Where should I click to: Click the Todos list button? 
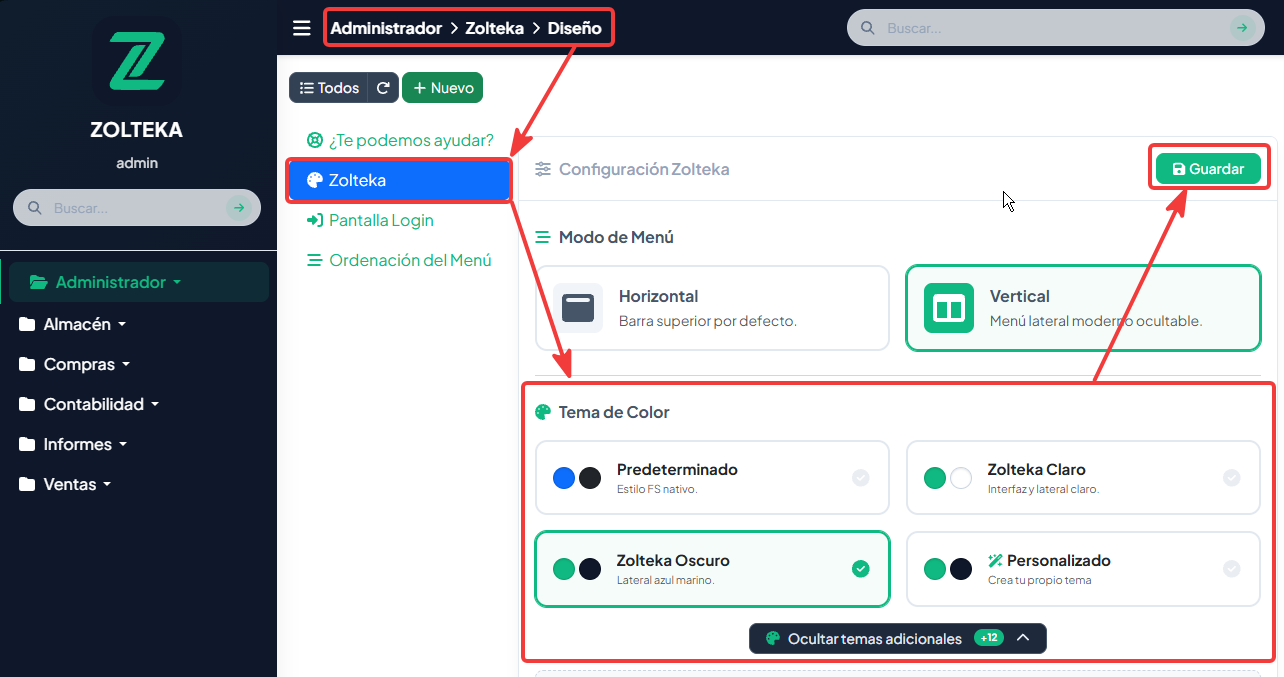[x=329, y=88]
